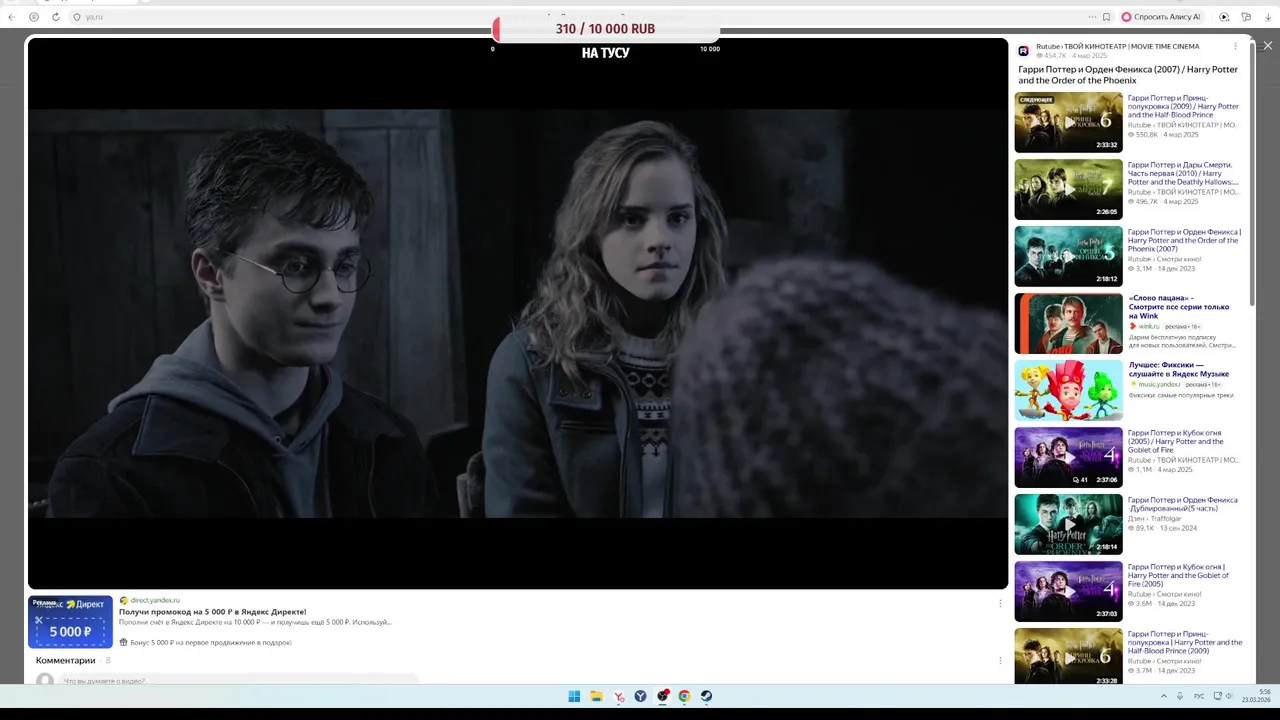Viewport: 1280px width, 720px height.
Task: Click the main video player frame
Action: point(518,313)
